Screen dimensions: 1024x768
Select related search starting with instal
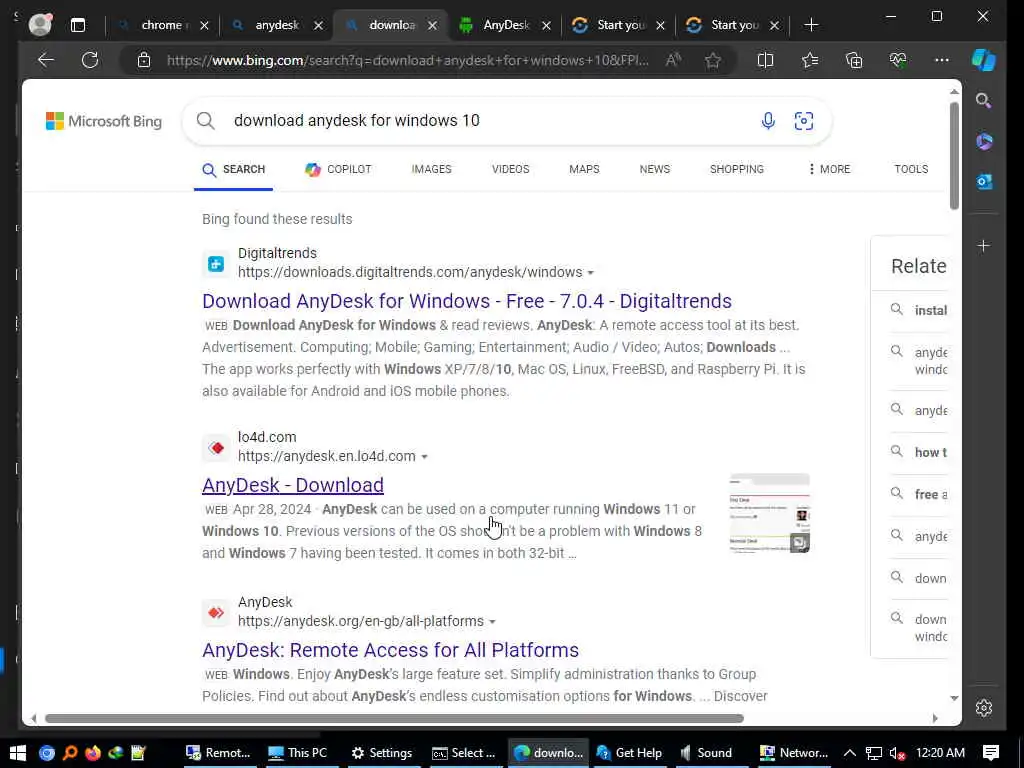[920, 310]
